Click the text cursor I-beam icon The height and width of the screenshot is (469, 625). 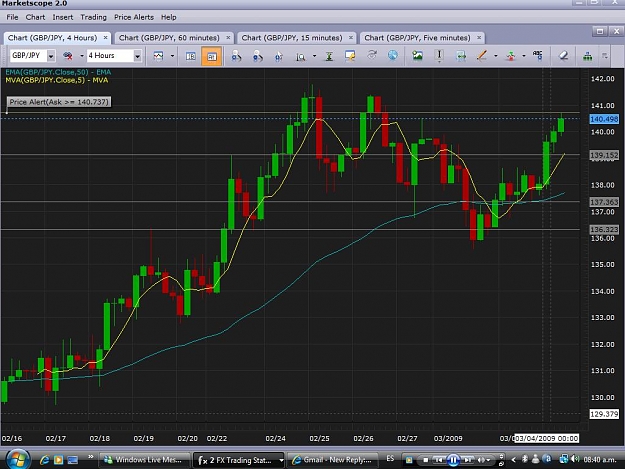pyautogui.click(x=439, y=56)
